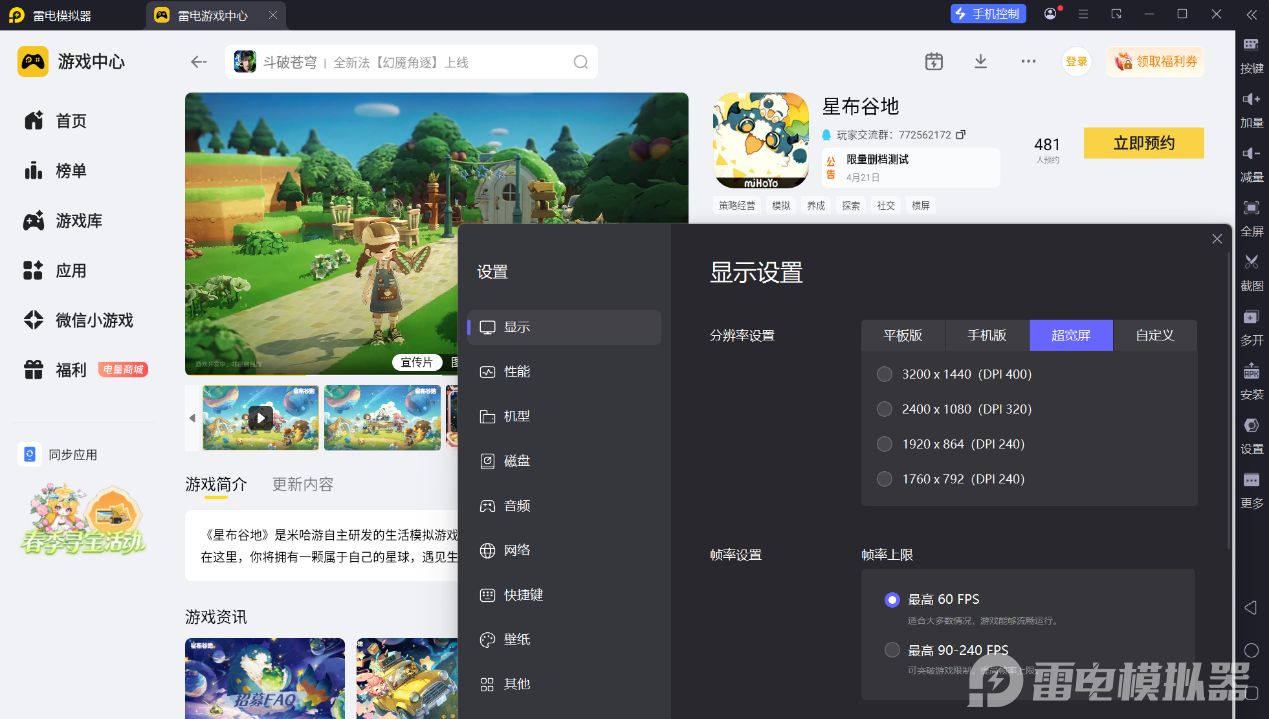Enable 最高 90-240 FPS frame rate
Image resolution: width=1269 pixels, height=719 pixels.
[892, 650]
